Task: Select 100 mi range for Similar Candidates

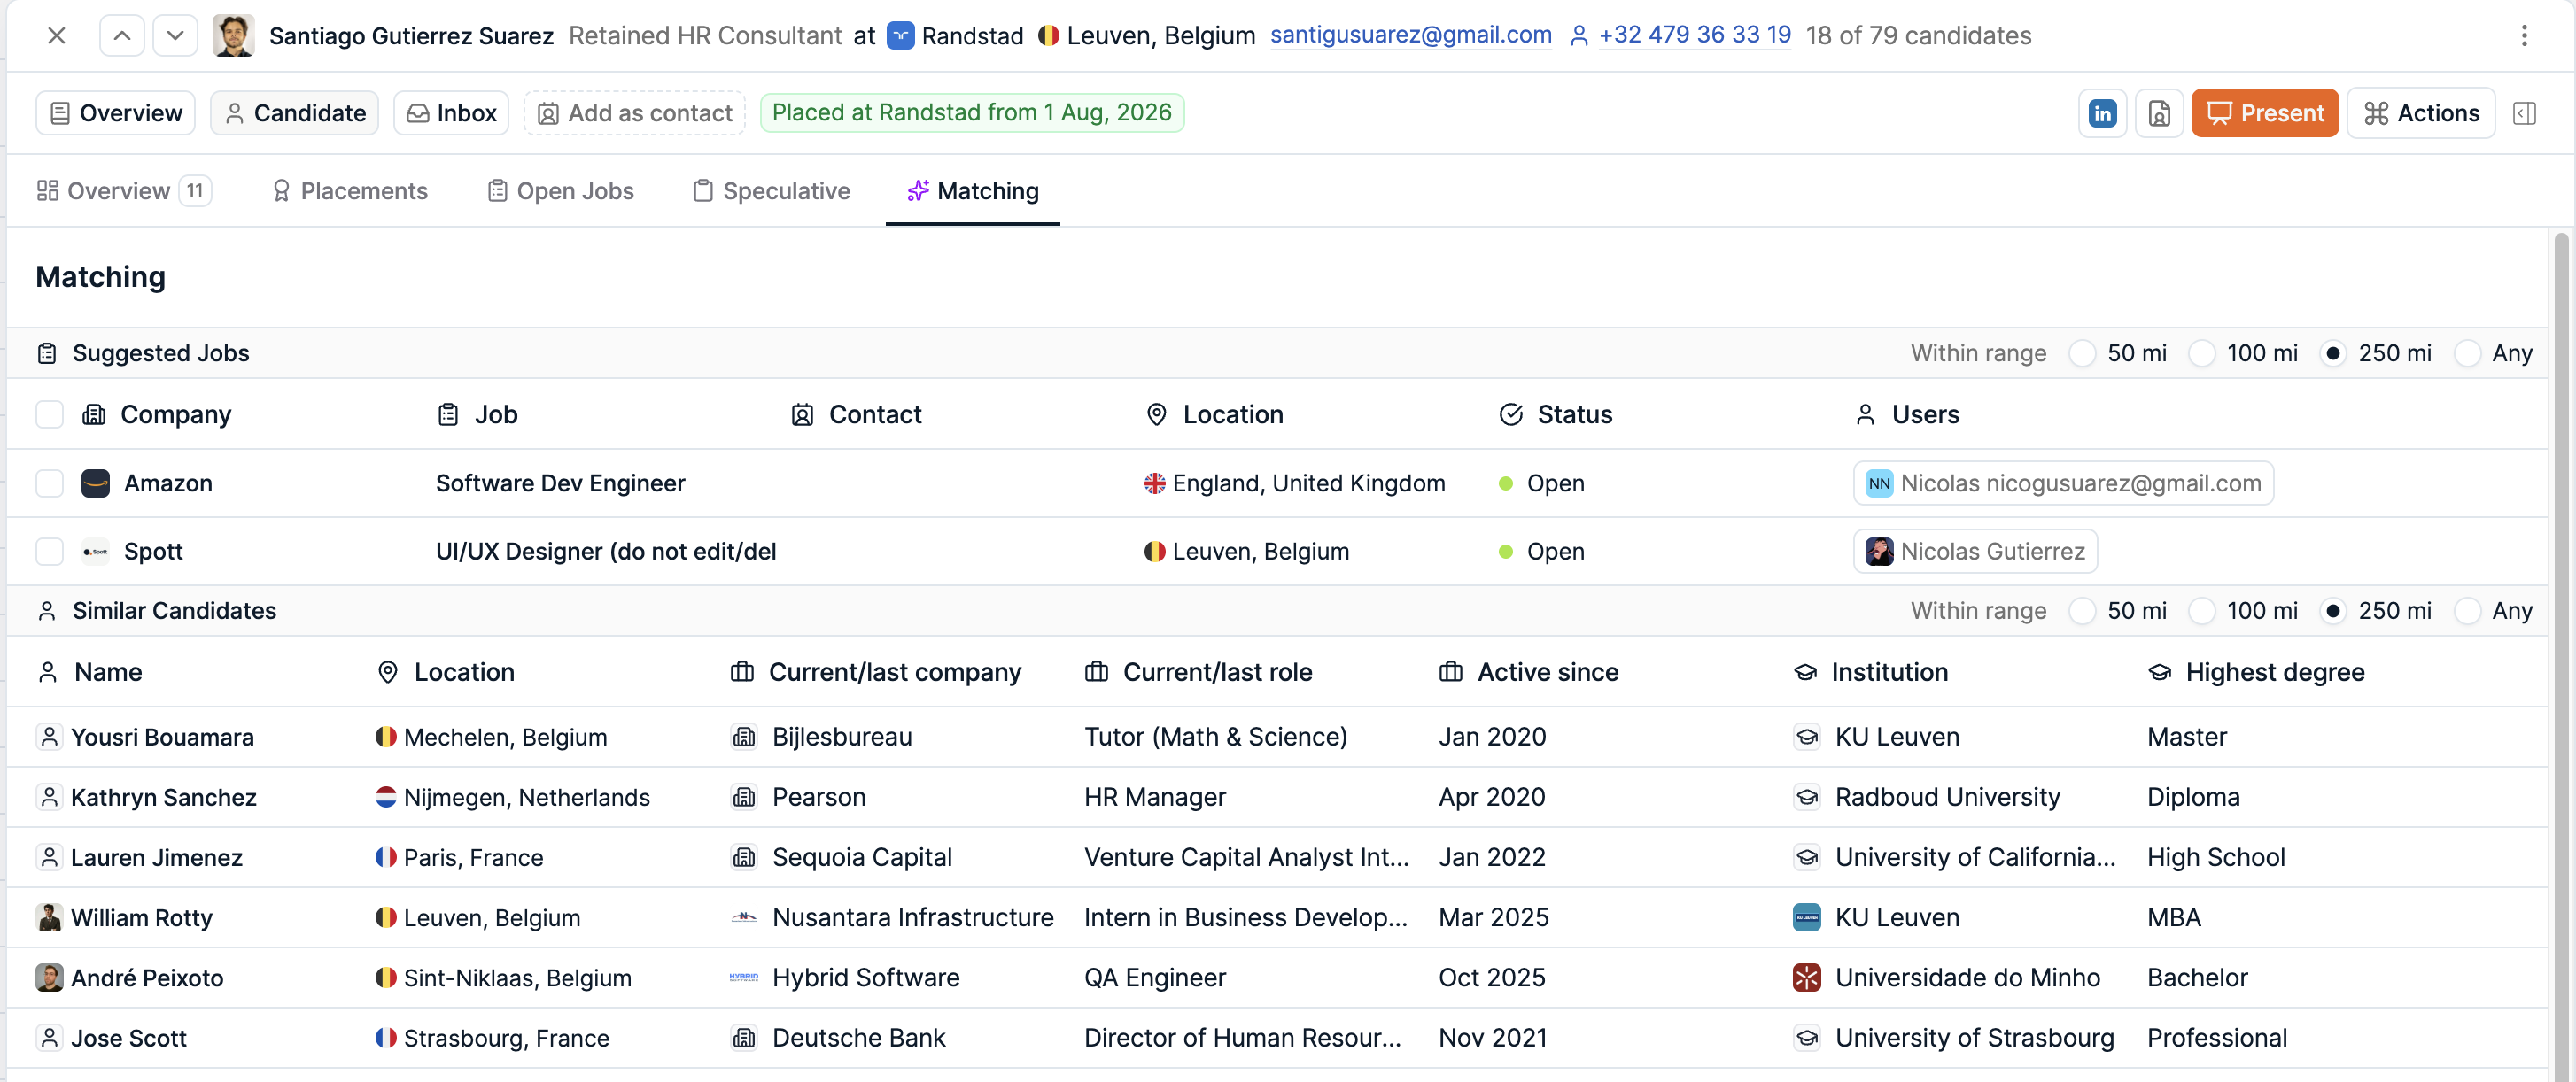Action: click(2202, 611)
